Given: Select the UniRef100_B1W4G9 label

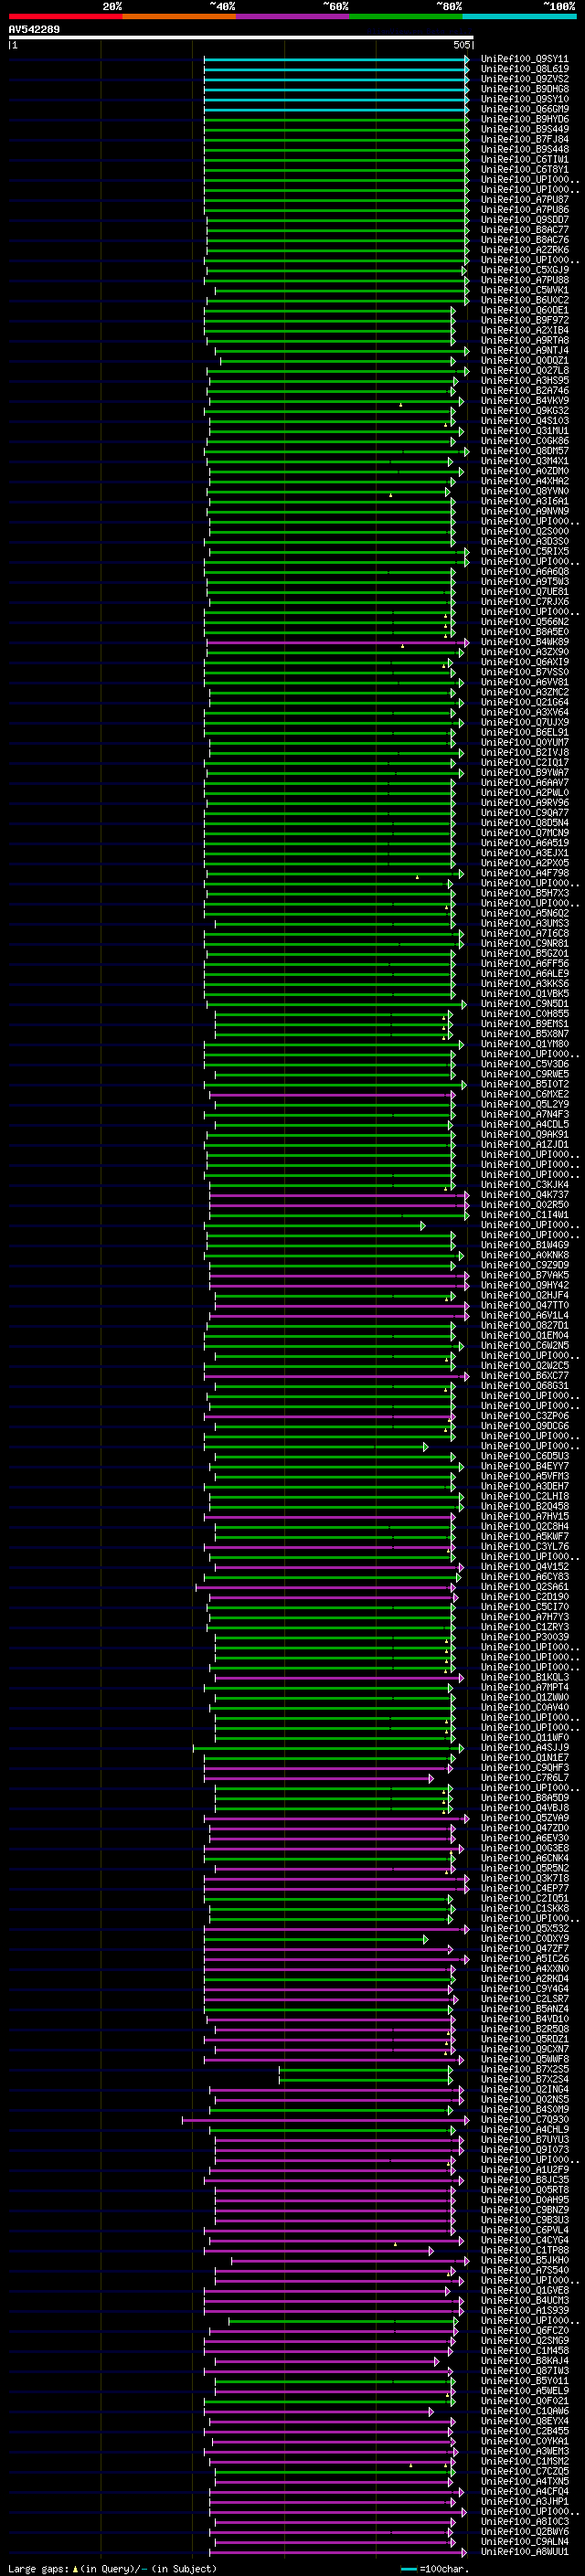Looking at the screenshot, I should [524, 1245].
